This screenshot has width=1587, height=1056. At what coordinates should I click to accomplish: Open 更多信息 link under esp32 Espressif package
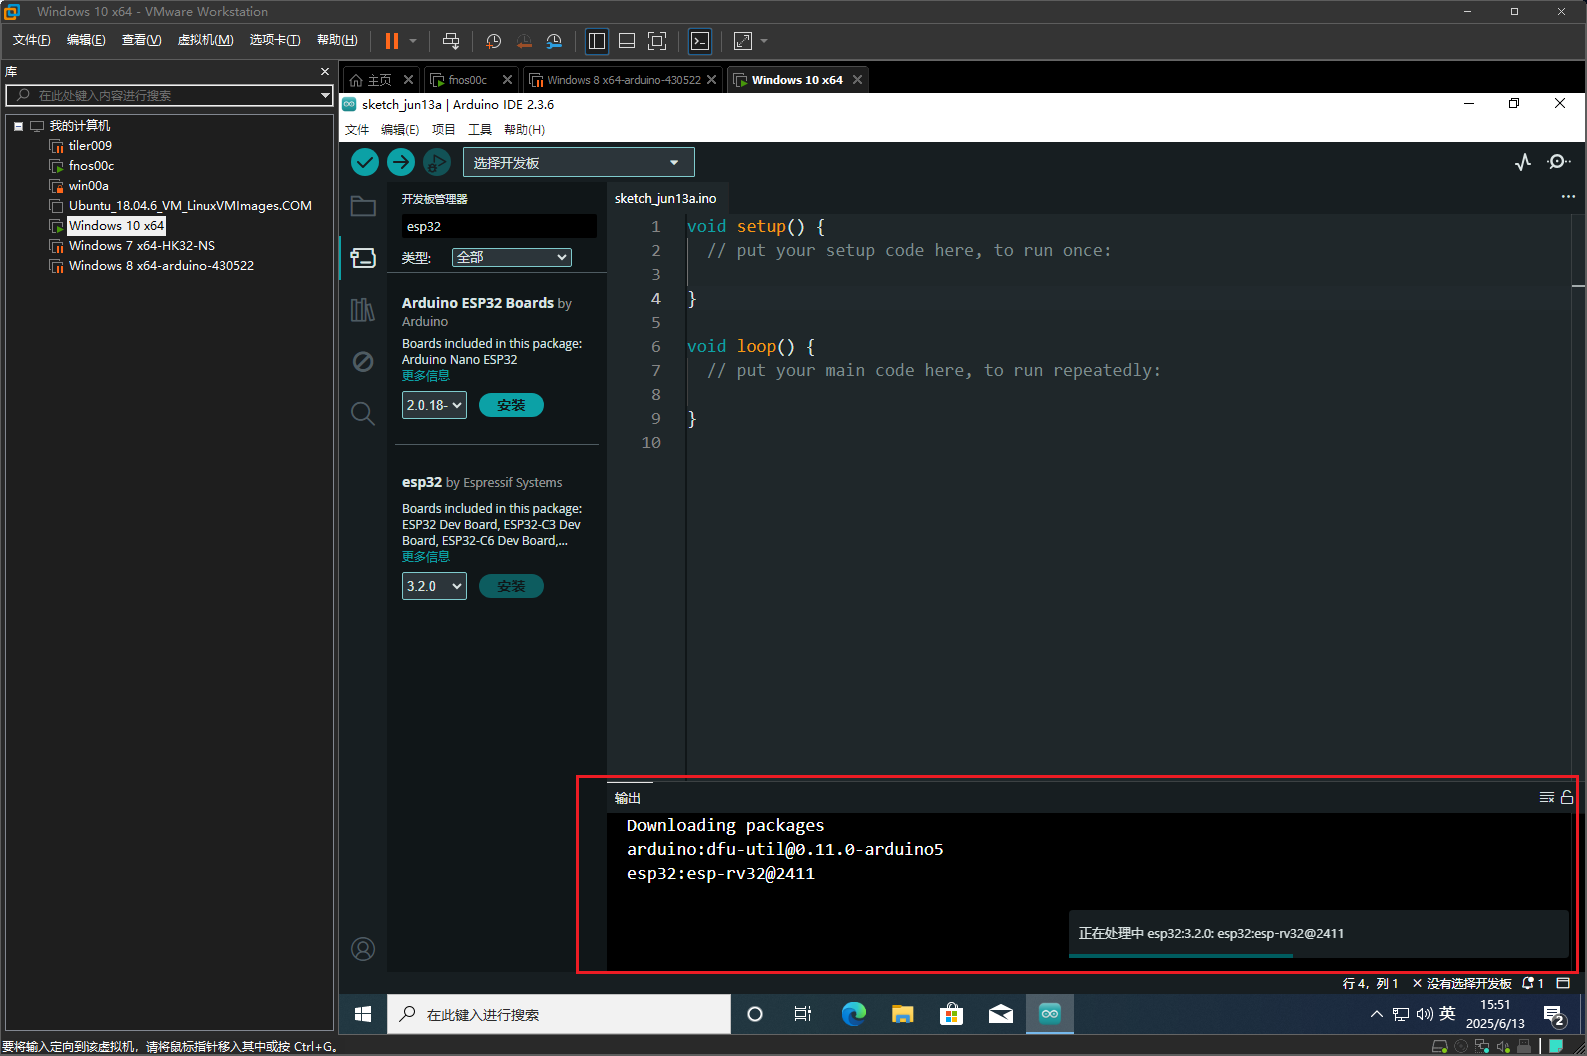tap(426, 557)
